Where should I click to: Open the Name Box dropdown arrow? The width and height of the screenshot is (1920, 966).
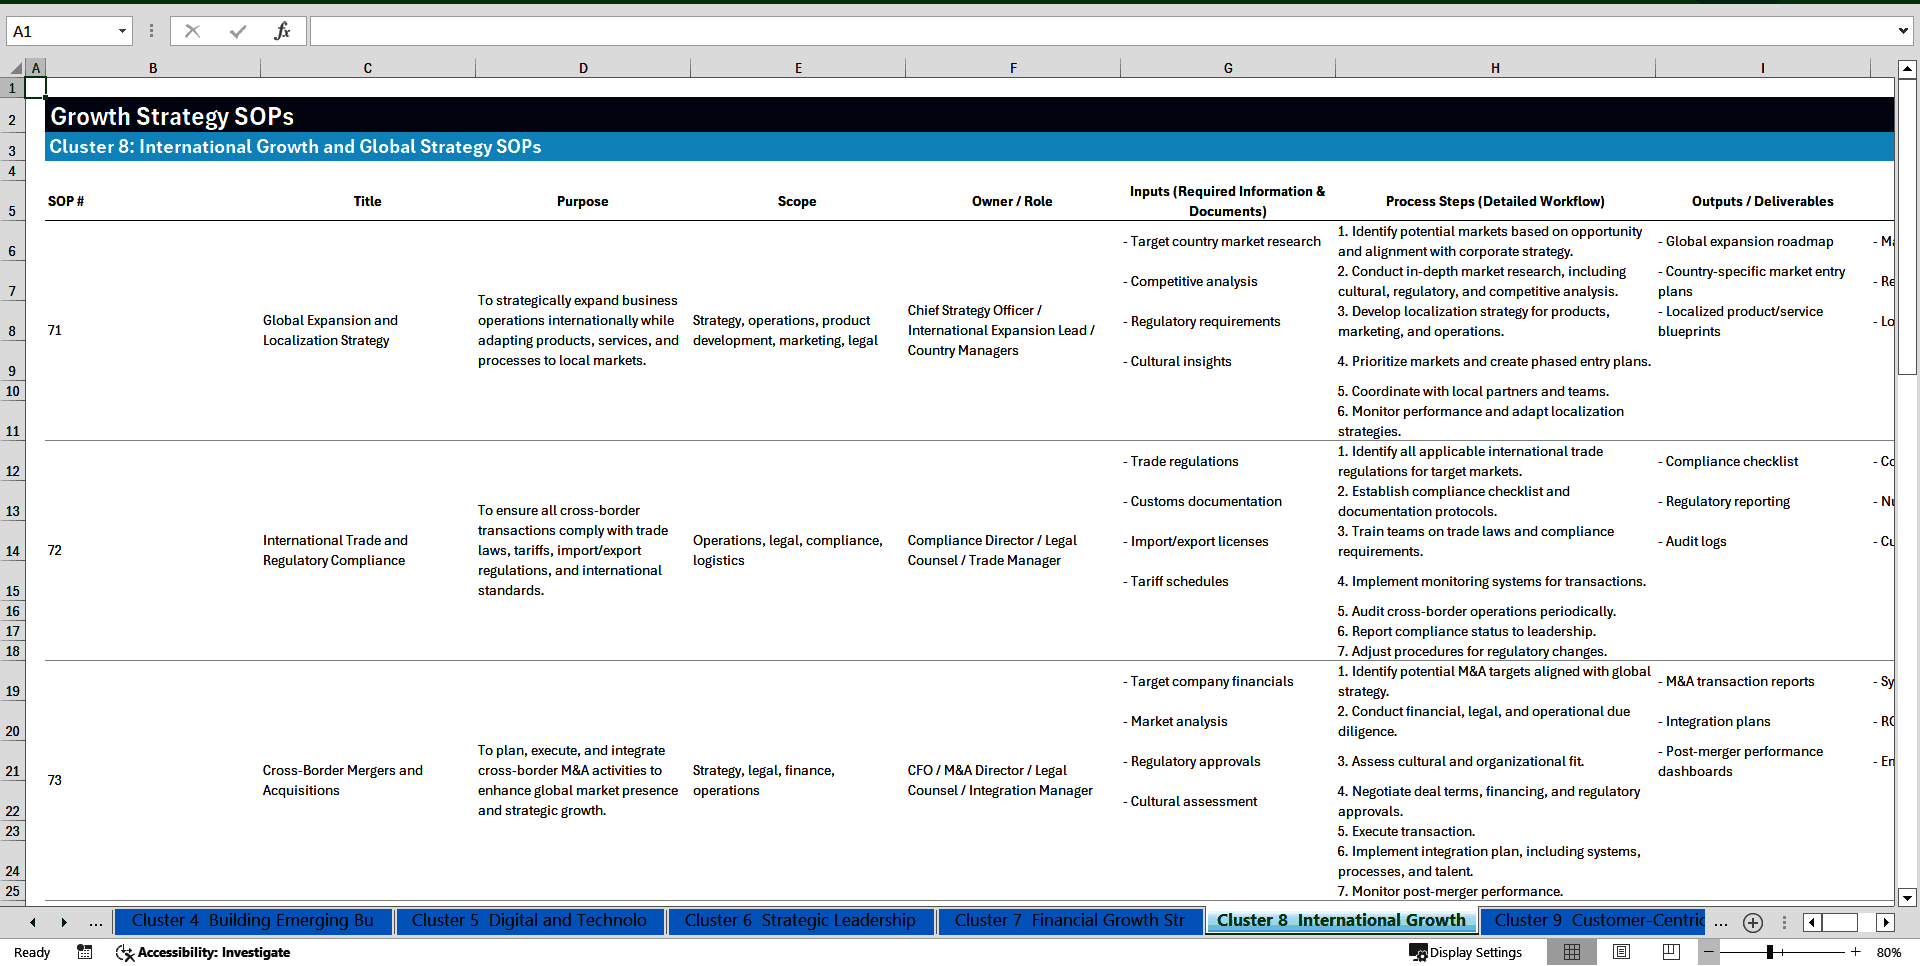point(123,30)
